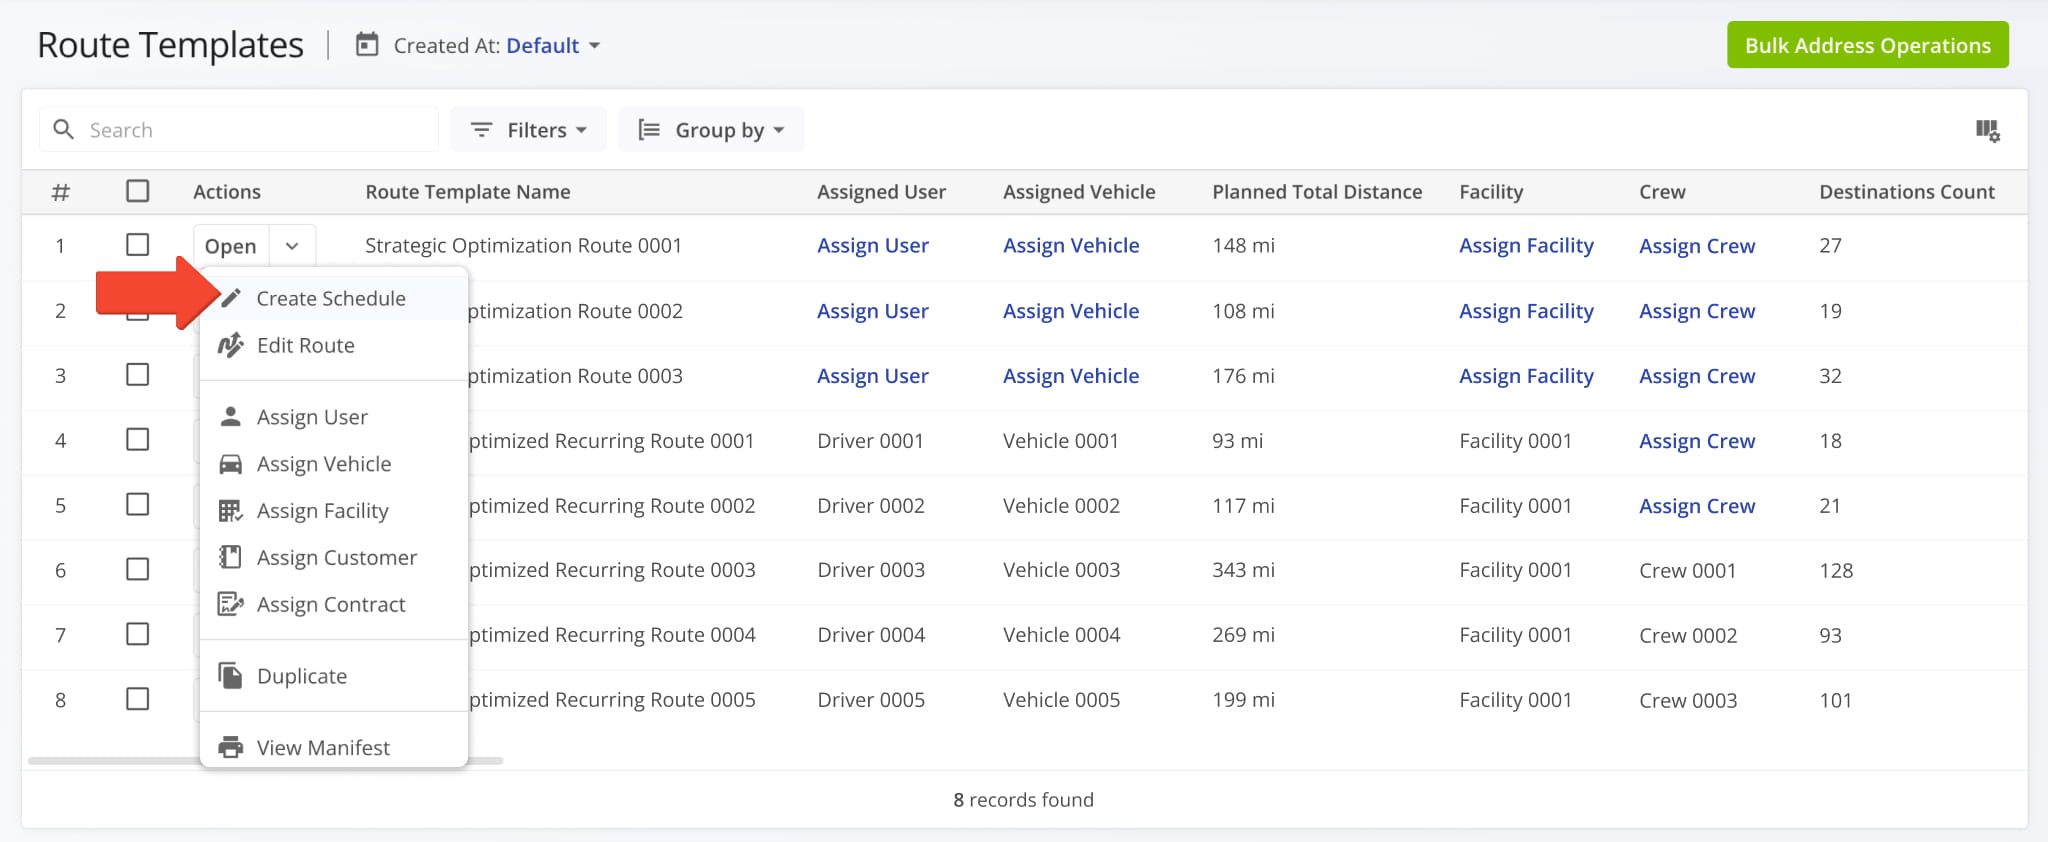Viewport: 2048px width, 842px height.
Task: Enable the checkbox for row 6
Action: [x=138, y=570]
